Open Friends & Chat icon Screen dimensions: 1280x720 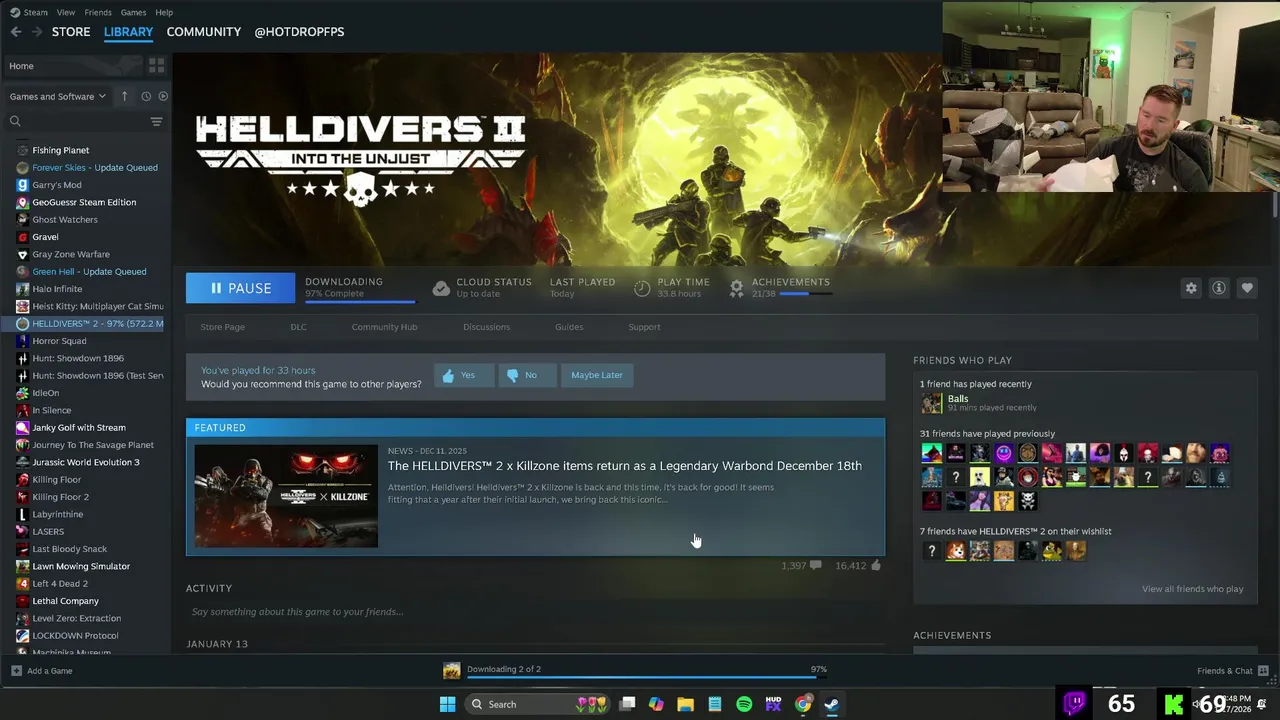[1263, 670]
